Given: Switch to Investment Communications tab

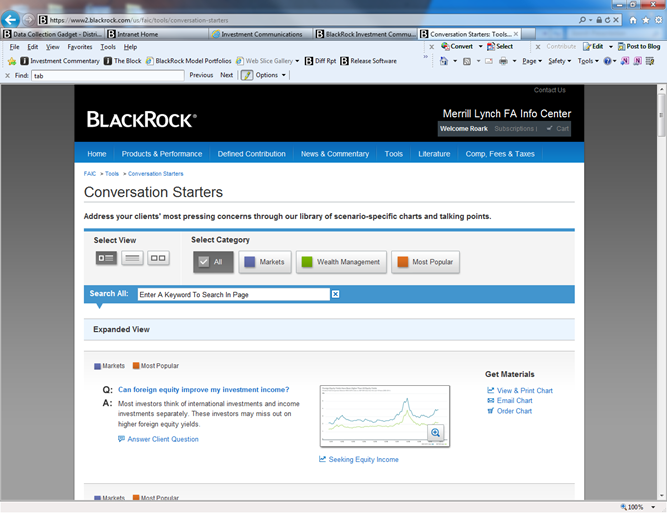Looking at the screenshot, I should 260,34.
